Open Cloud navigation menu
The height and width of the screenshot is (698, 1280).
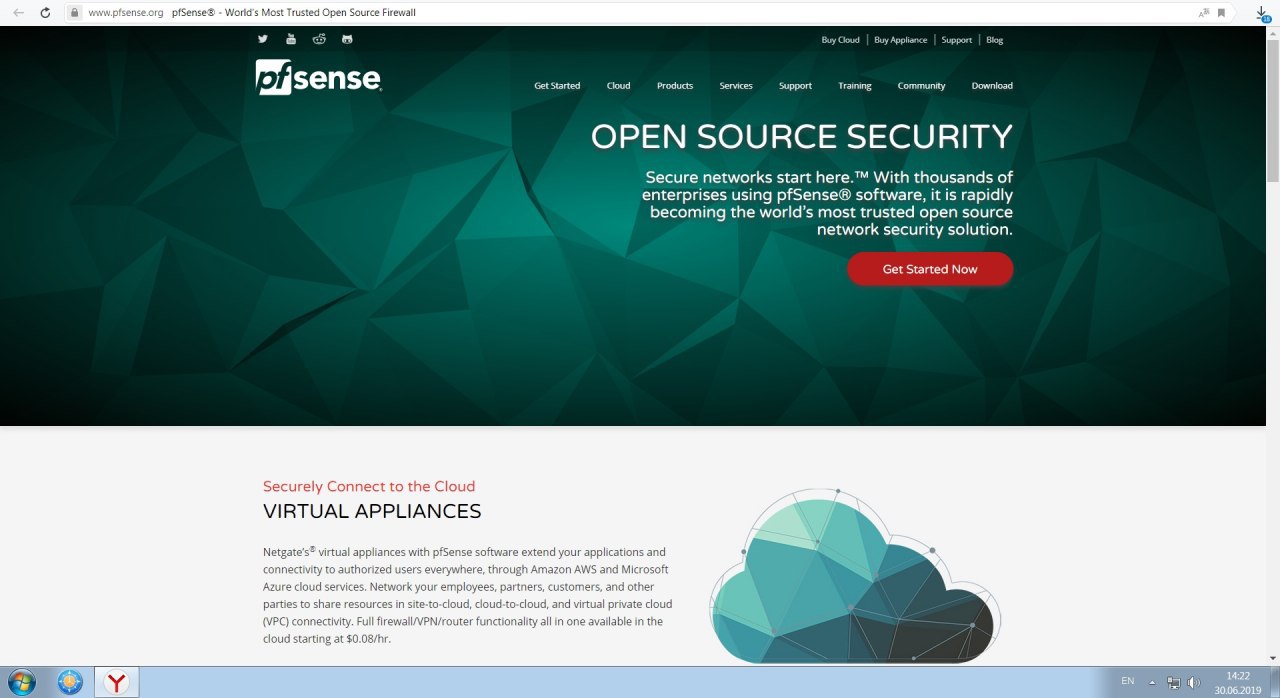(618, 86)
